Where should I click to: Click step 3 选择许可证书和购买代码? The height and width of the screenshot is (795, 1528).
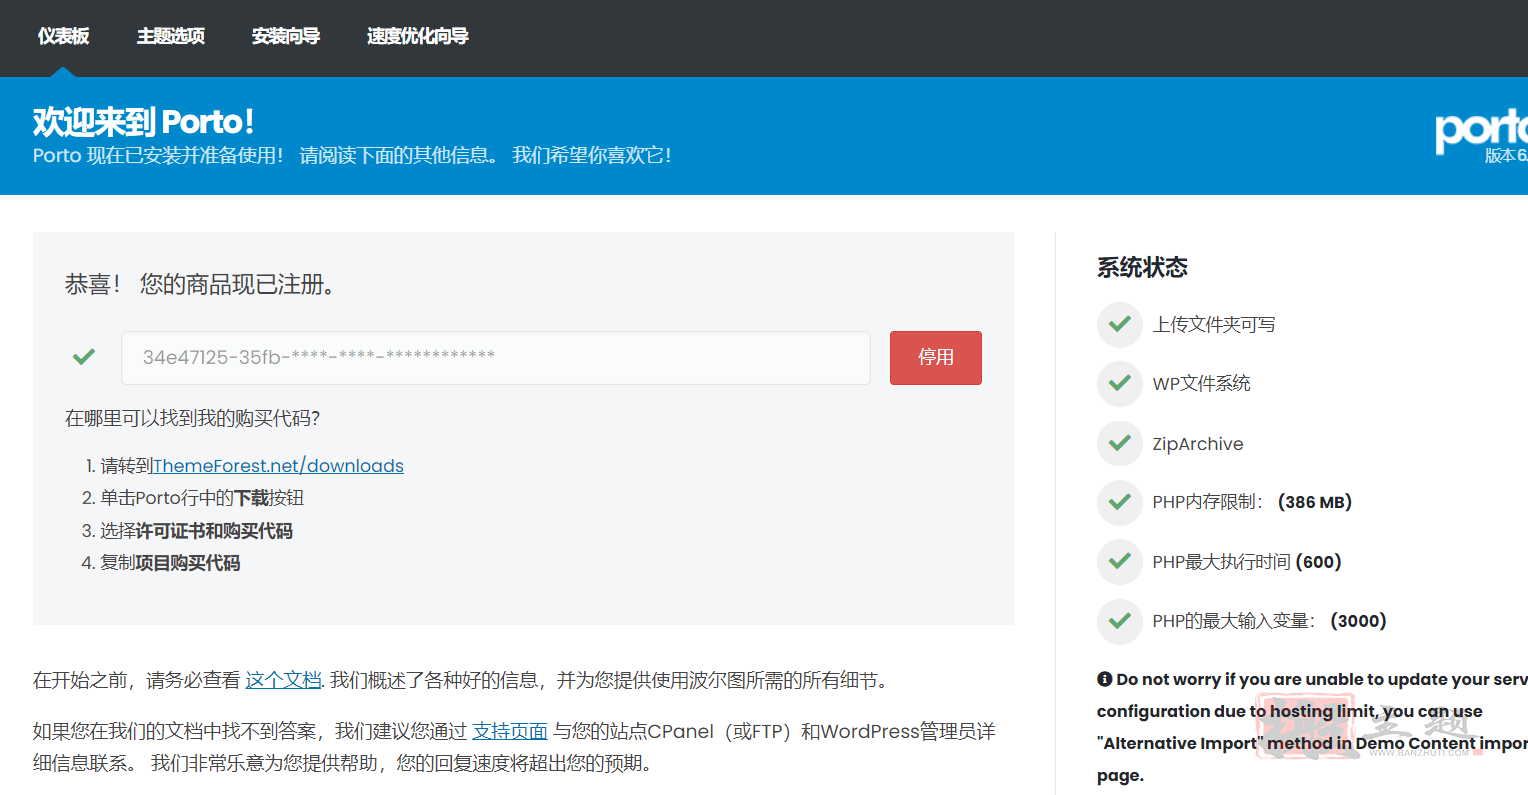(x=196, y=531)
